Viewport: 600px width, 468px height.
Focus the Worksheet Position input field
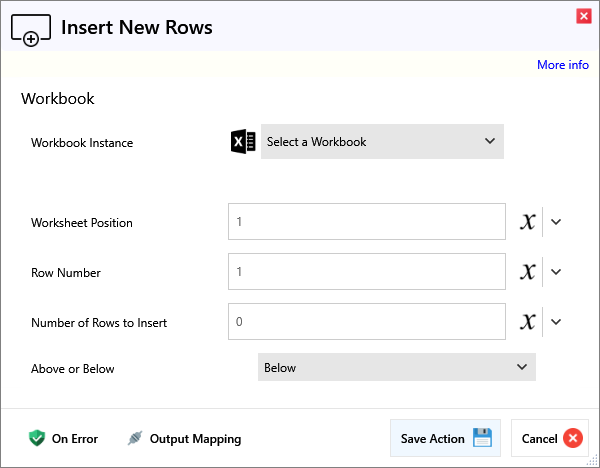pyautogui.click(x=366, y=222)
